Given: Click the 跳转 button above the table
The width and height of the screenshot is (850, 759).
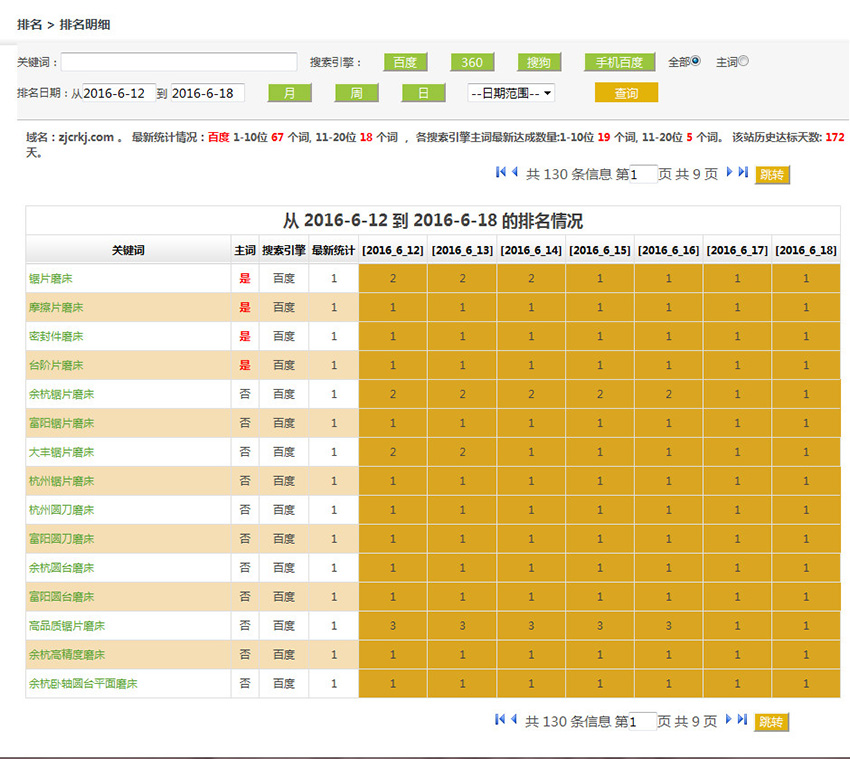Looking at the screenshot, I should [x=772, y=174].
